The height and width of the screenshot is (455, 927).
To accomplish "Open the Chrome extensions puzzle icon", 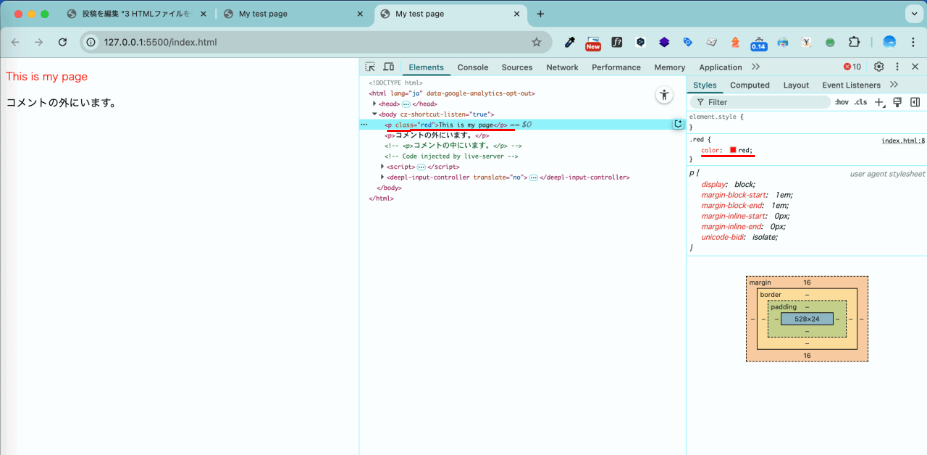I will 854,43.
